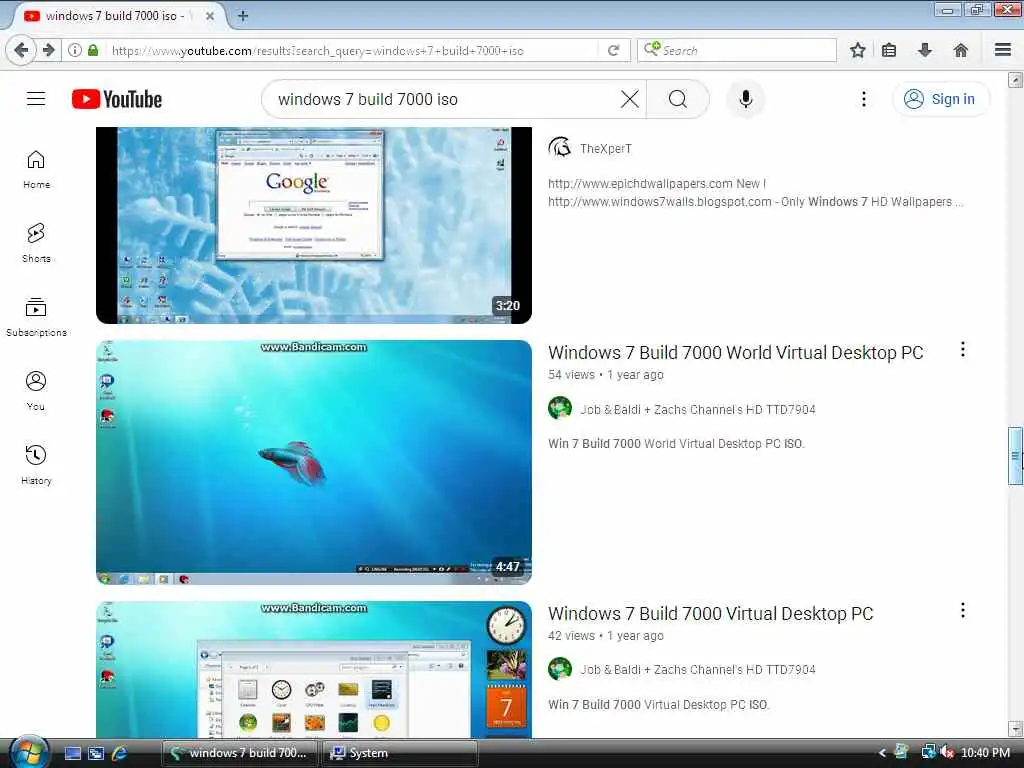Click the muted volume tray icon
Image resolution: width=1024 pixels, height=768 pixels.
click(947, 753)
